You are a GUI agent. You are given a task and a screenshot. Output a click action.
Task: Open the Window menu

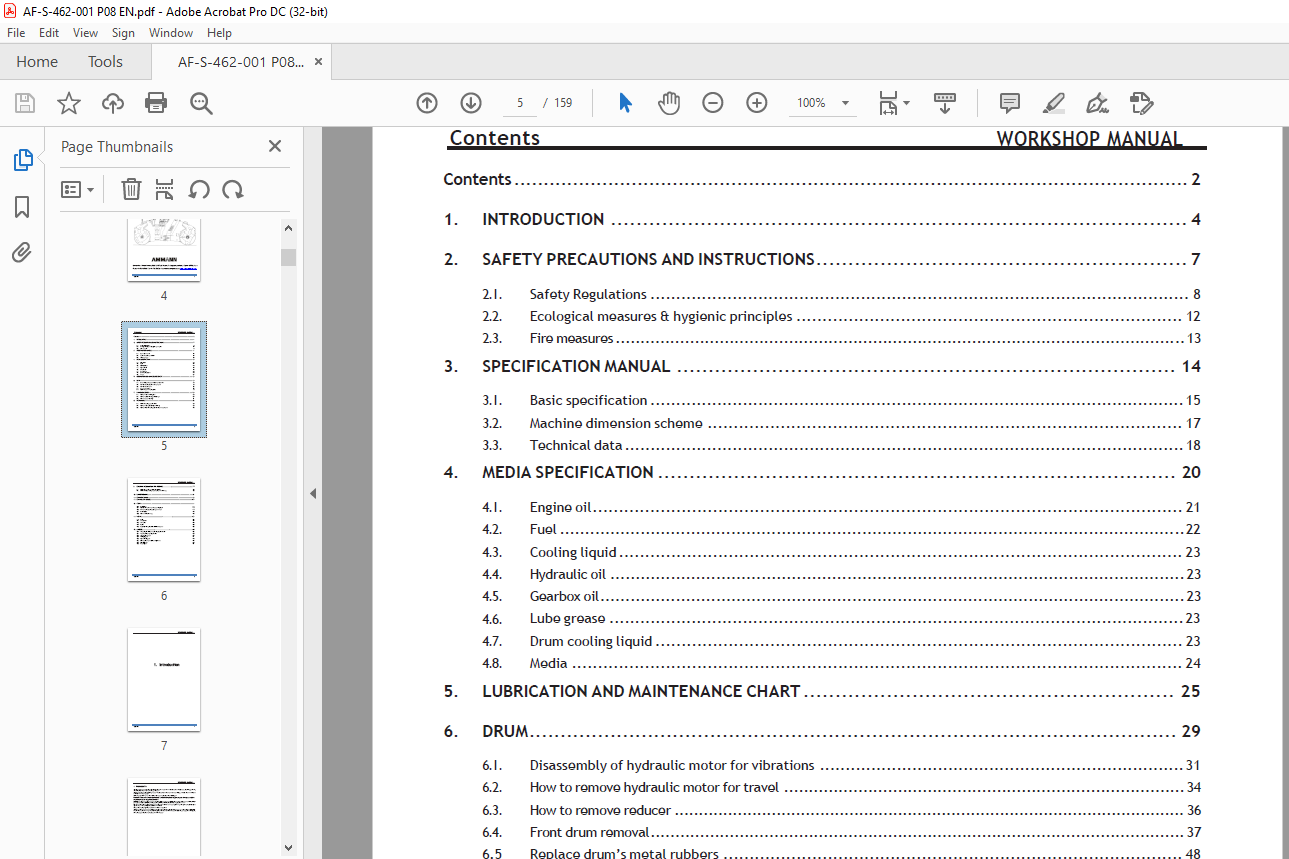[x=171, y=33]
